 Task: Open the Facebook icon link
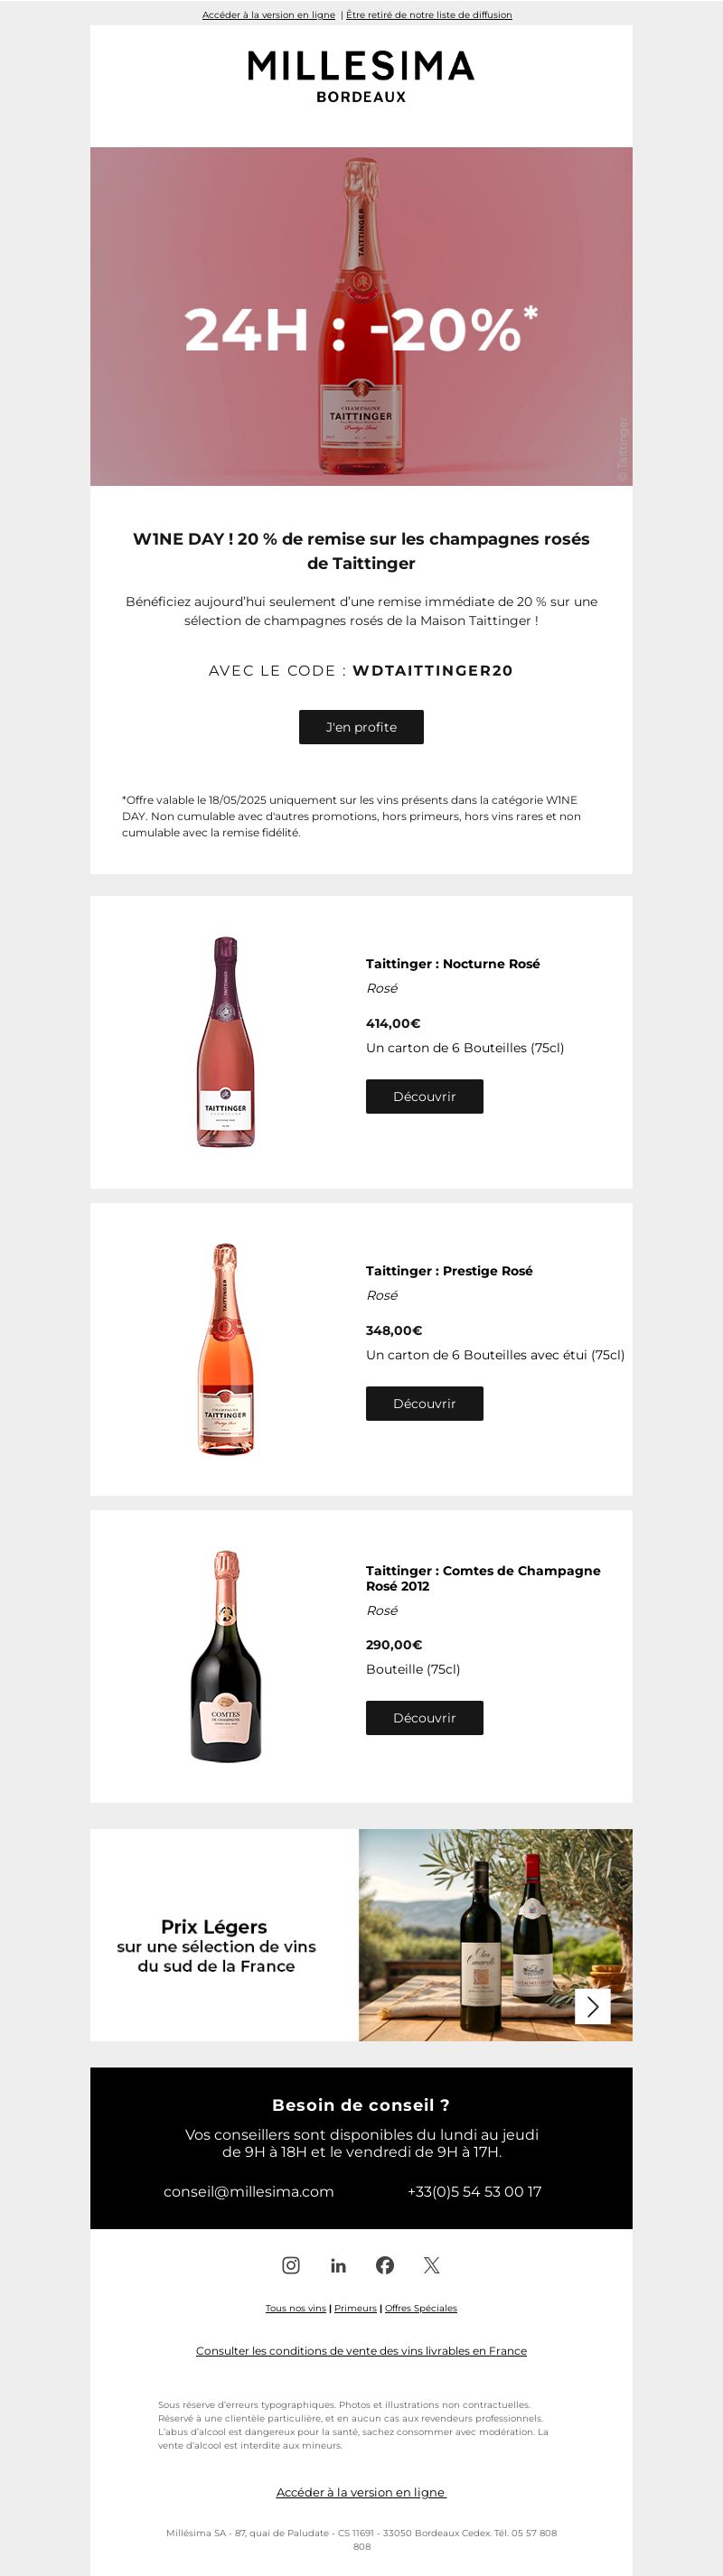(x=385, y=2265)
